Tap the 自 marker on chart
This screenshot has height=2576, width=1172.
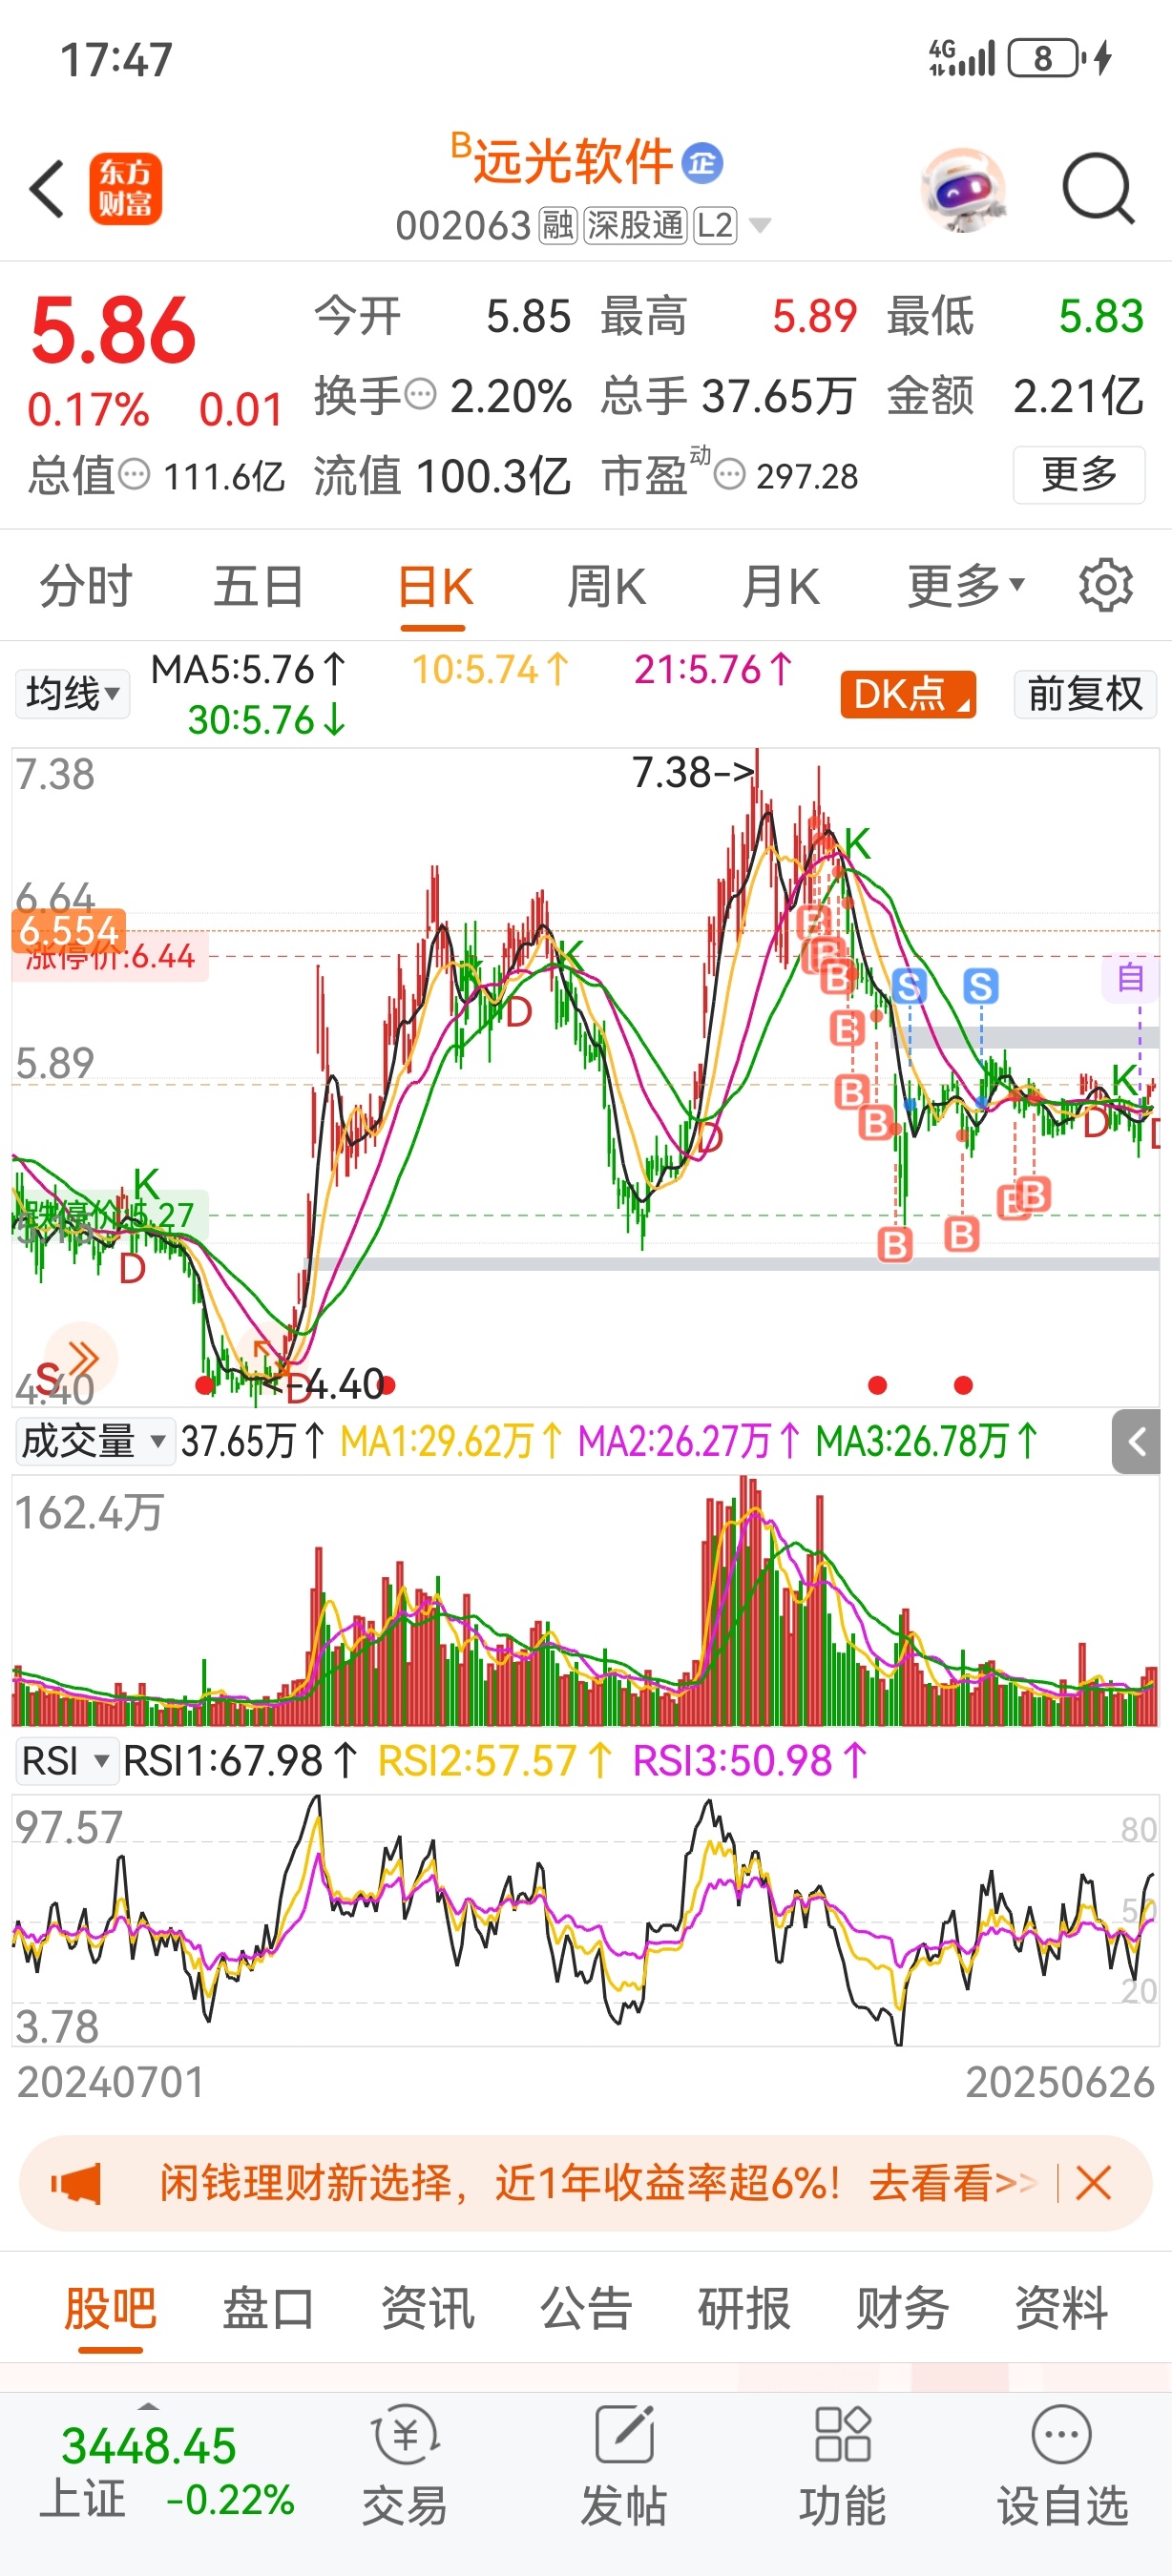click(1131, 977)
